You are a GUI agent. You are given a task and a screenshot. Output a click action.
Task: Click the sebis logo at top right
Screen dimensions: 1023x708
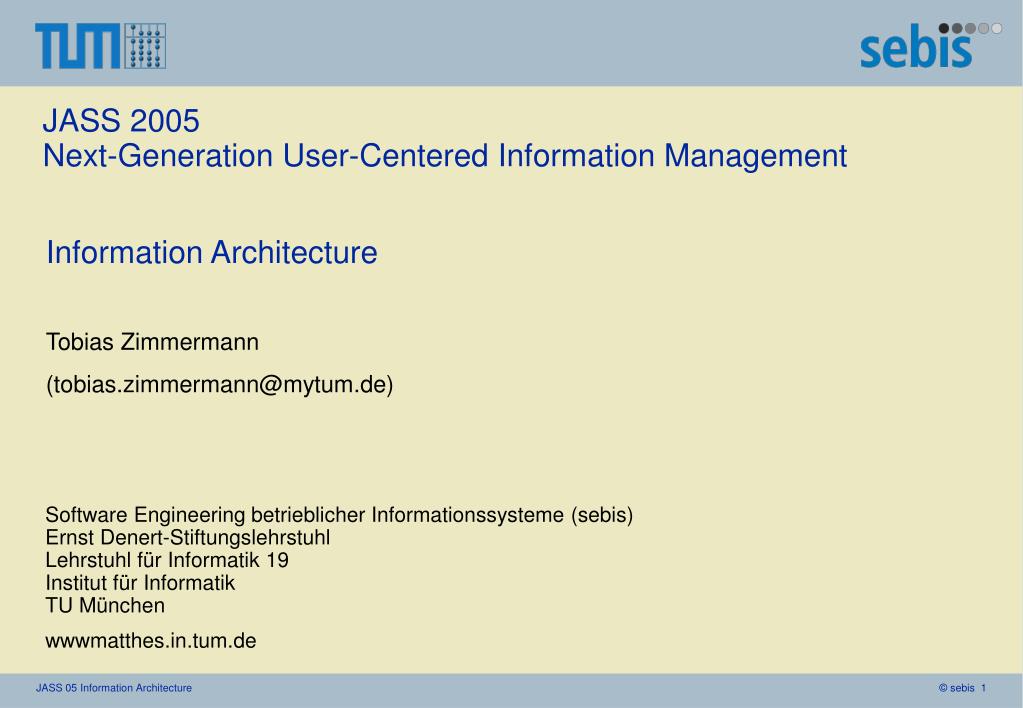[931, 46]
